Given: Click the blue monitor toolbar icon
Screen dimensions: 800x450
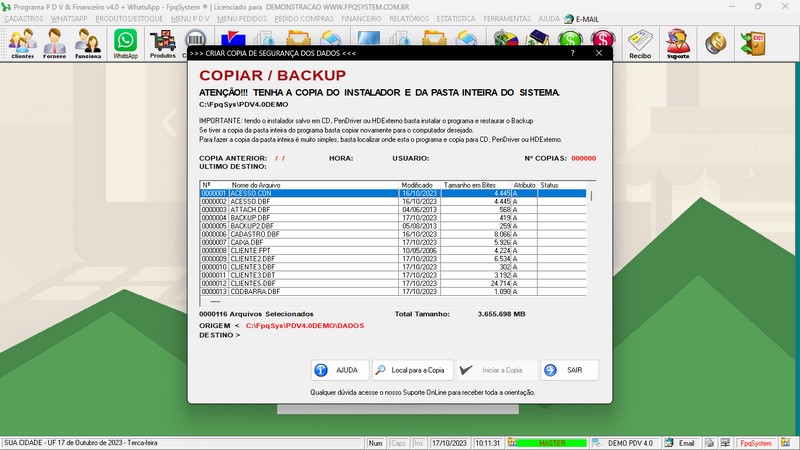Looking at the screenshot, I should click(368, 38).
